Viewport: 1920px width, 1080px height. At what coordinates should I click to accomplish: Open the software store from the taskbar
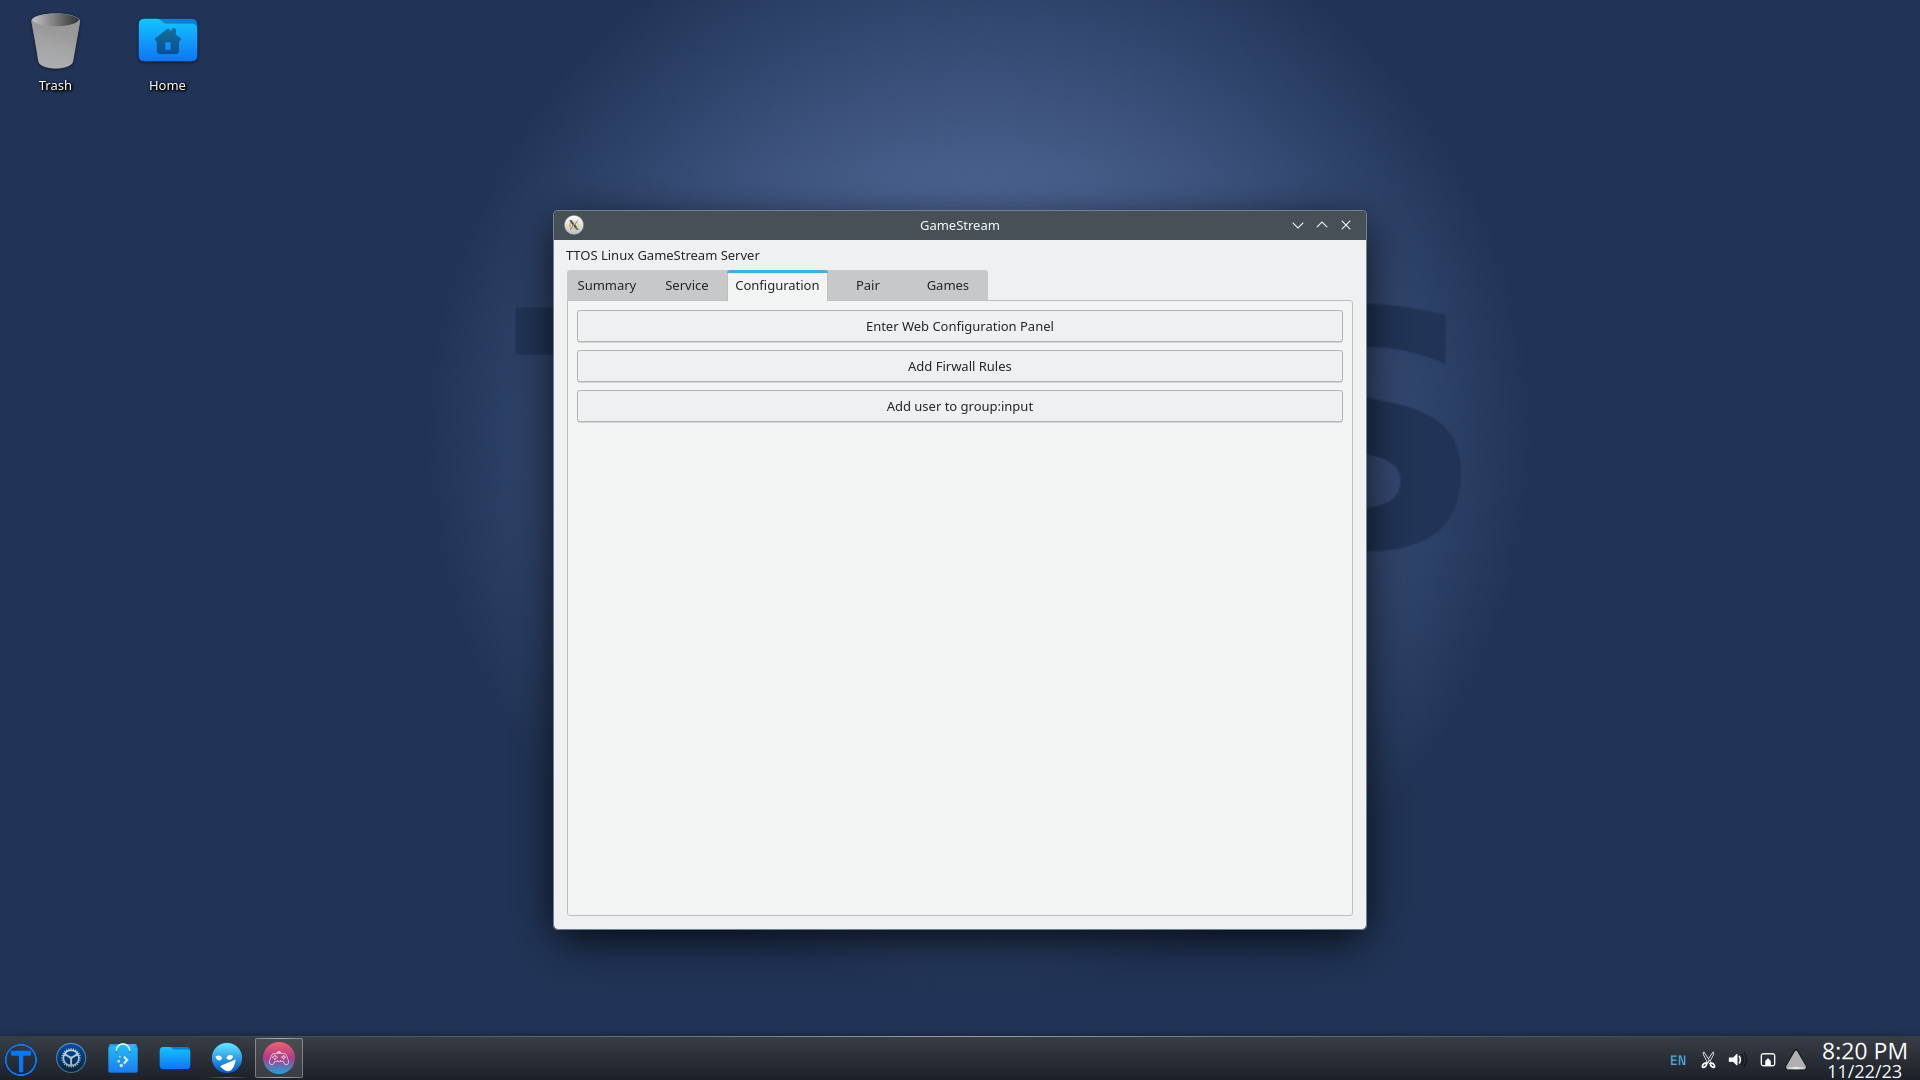pos(123,1058)
